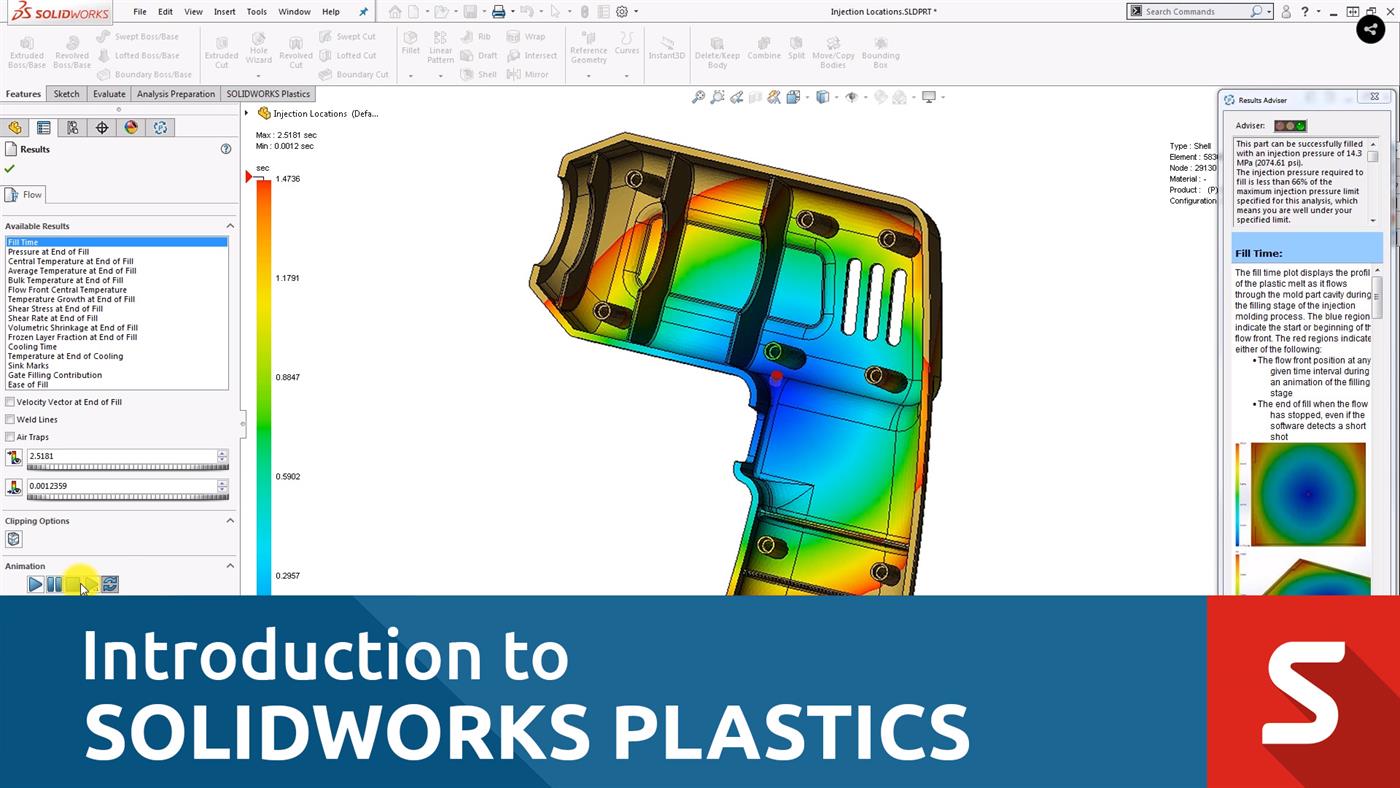This screenshot has width=1400, height=788.
Task: Open the Fillet tool
Action: [410, 46]
